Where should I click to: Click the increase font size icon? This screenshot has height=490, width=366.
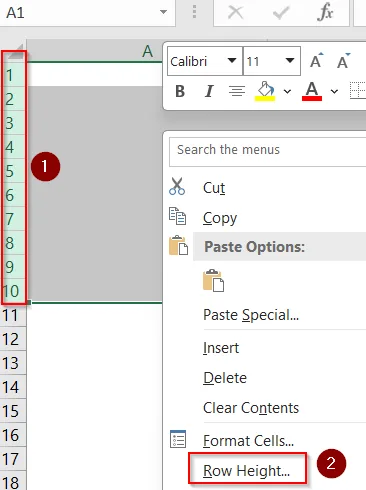[x=316, y=61]
